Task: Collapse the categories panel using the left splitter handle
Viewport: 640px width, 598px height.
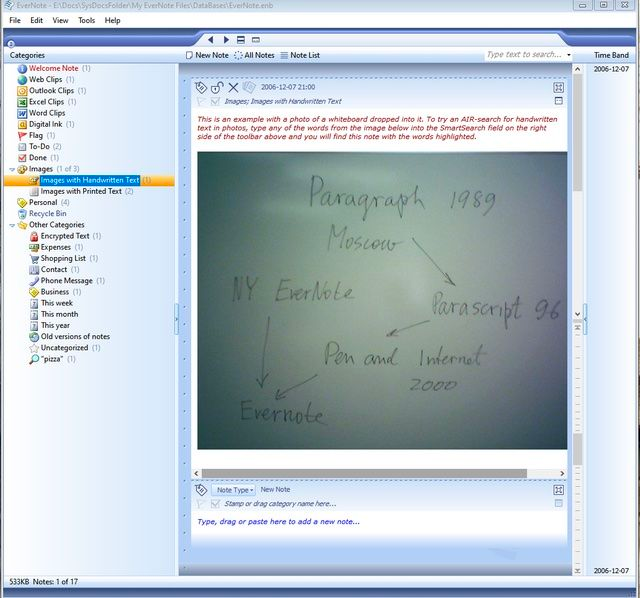Action: coord(176,319)
